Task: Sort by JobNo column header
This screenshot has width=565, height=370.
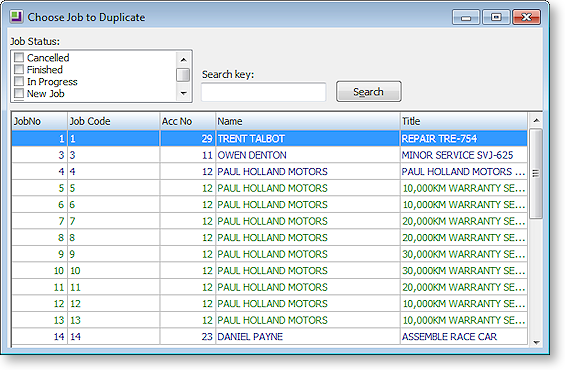Action: click(40, 121)
